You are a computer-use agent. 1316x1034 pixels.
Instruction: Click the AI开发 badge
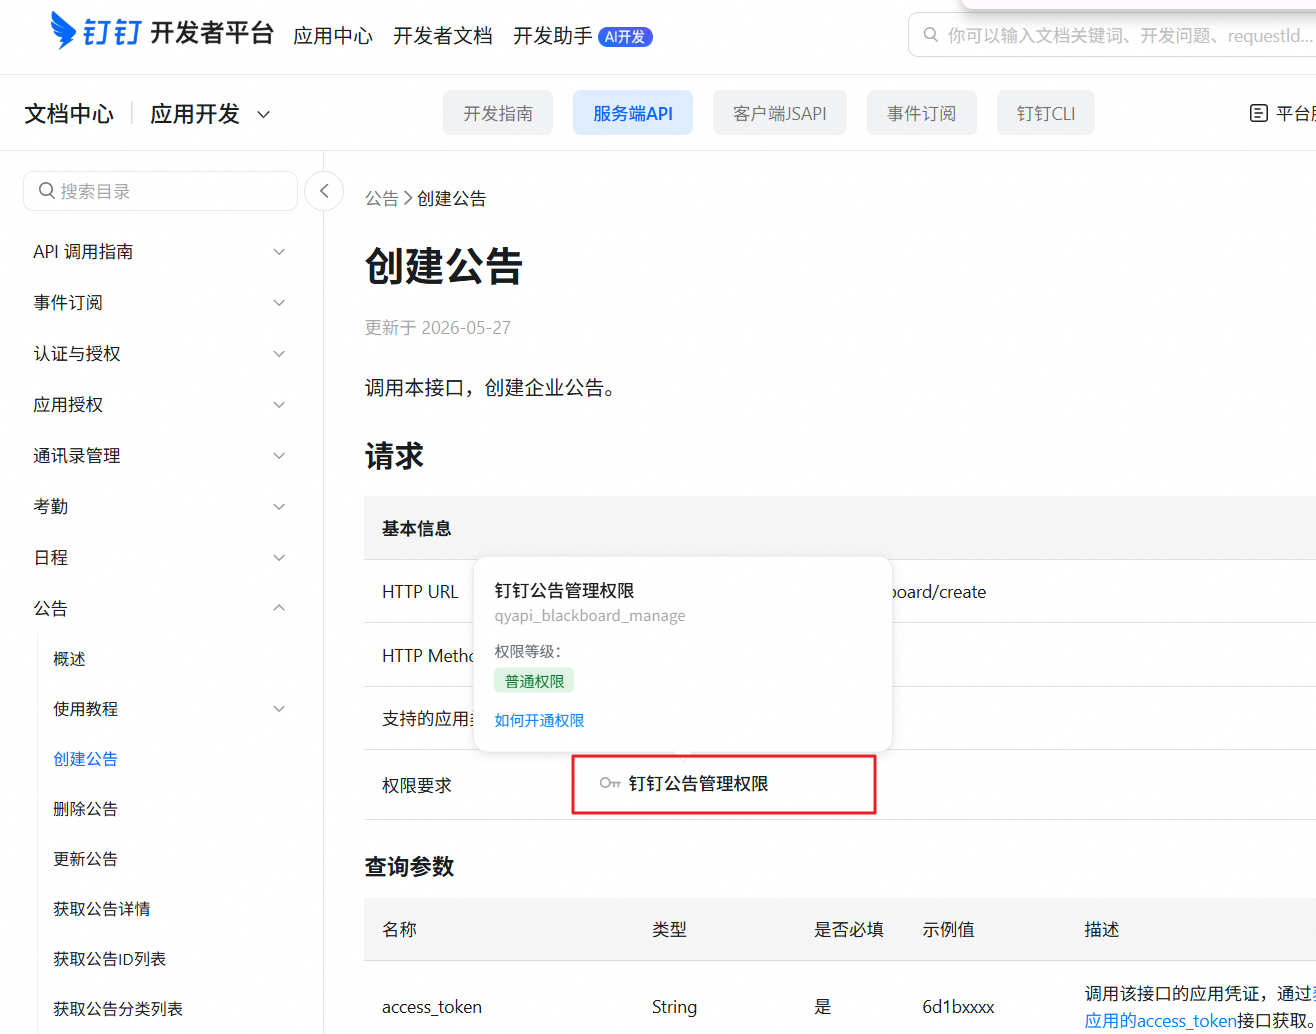(625, 37)
